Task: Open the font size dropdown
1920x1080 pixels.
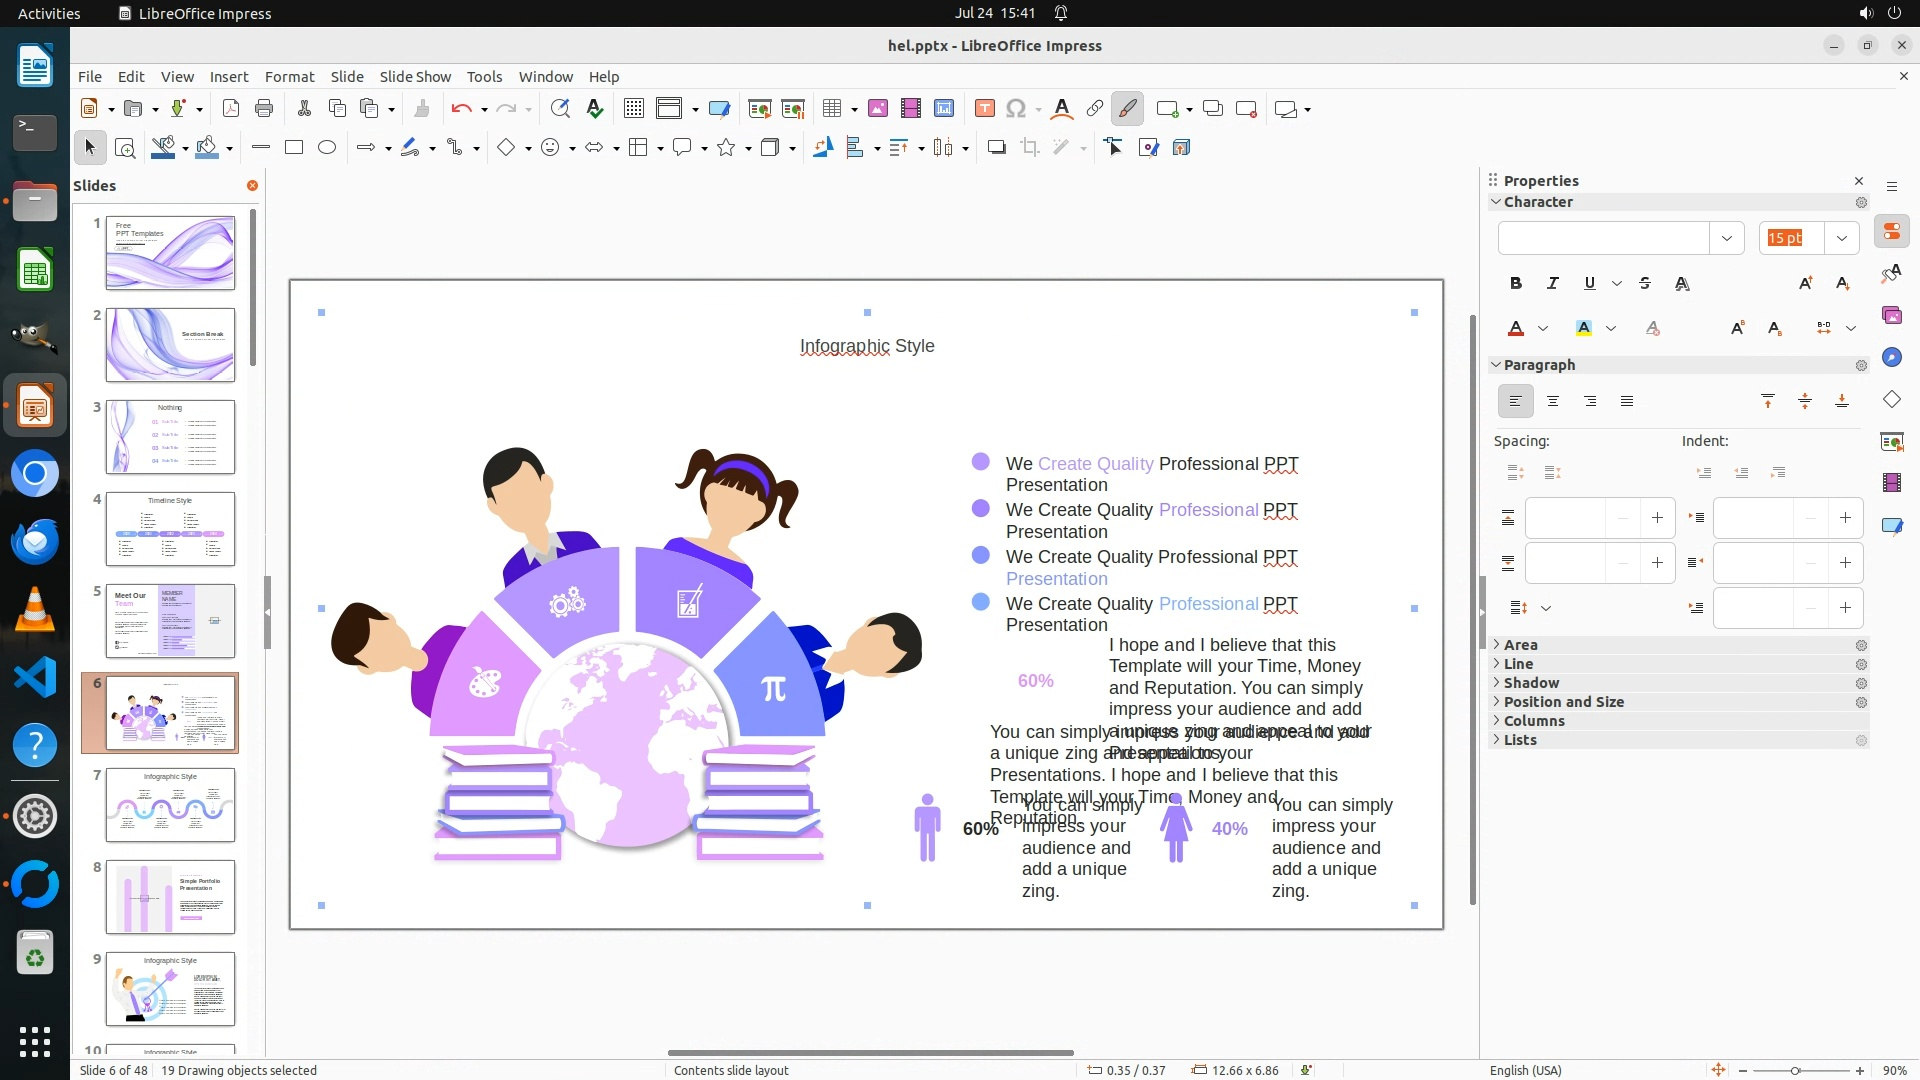Action: [x=1841, y=238]
